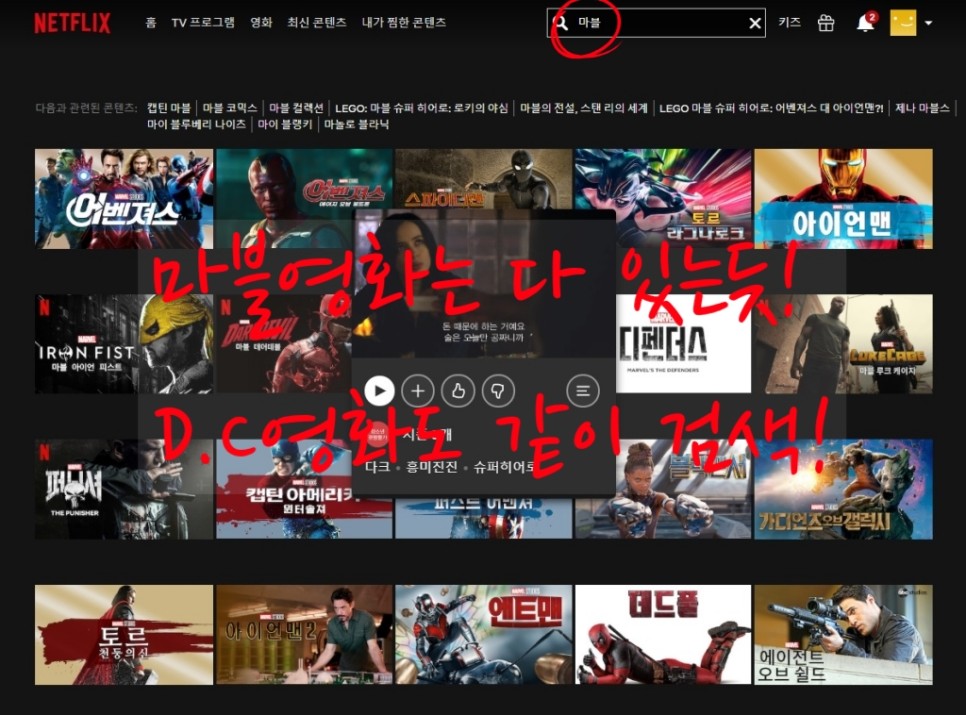Click the search magnifier icon
This screenshot has width=966, height=715.
(x=561, y=23)
